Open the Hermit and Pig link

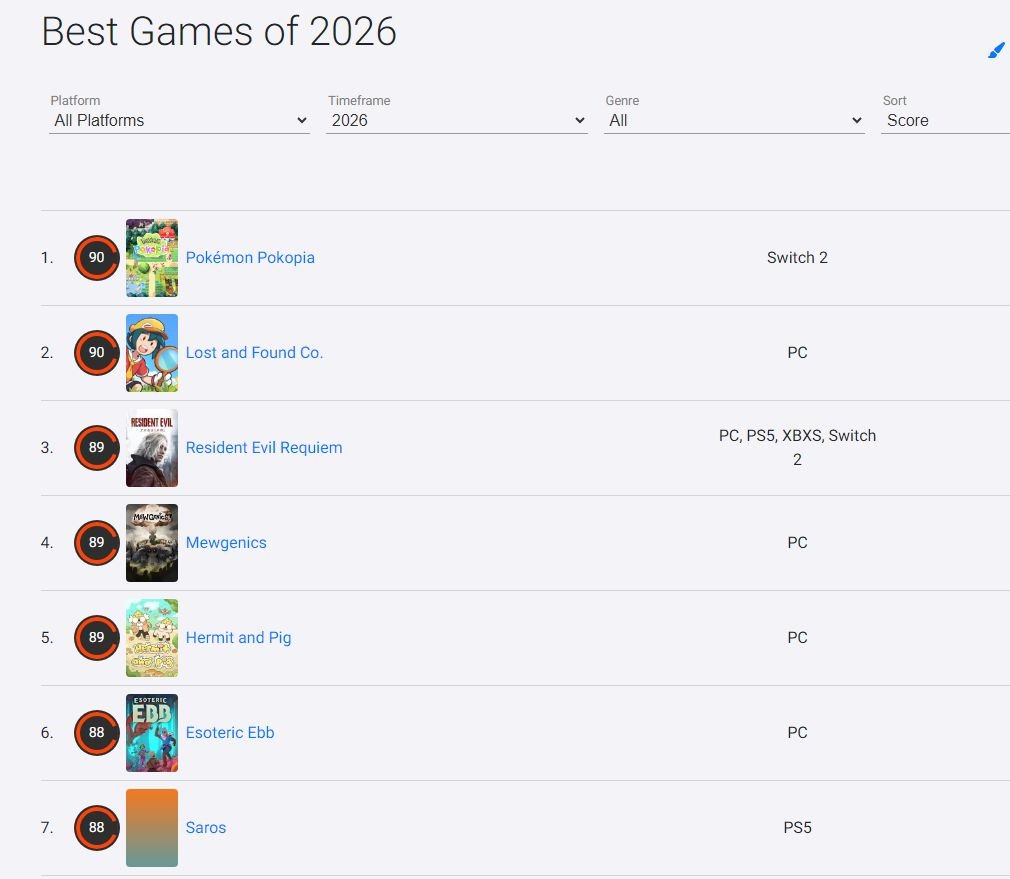pyautogui.click(x=238, y=638)
